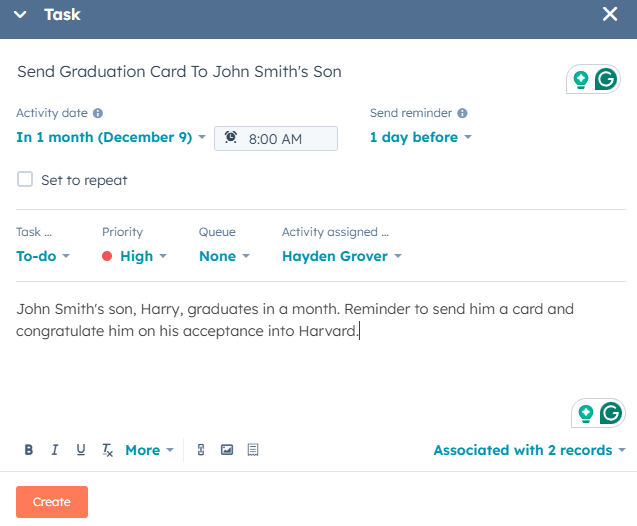The width and height of the screenshot is (637, 526).
Task: Click the lightbulb icon in the notes area
Action: tap(584, 412)
